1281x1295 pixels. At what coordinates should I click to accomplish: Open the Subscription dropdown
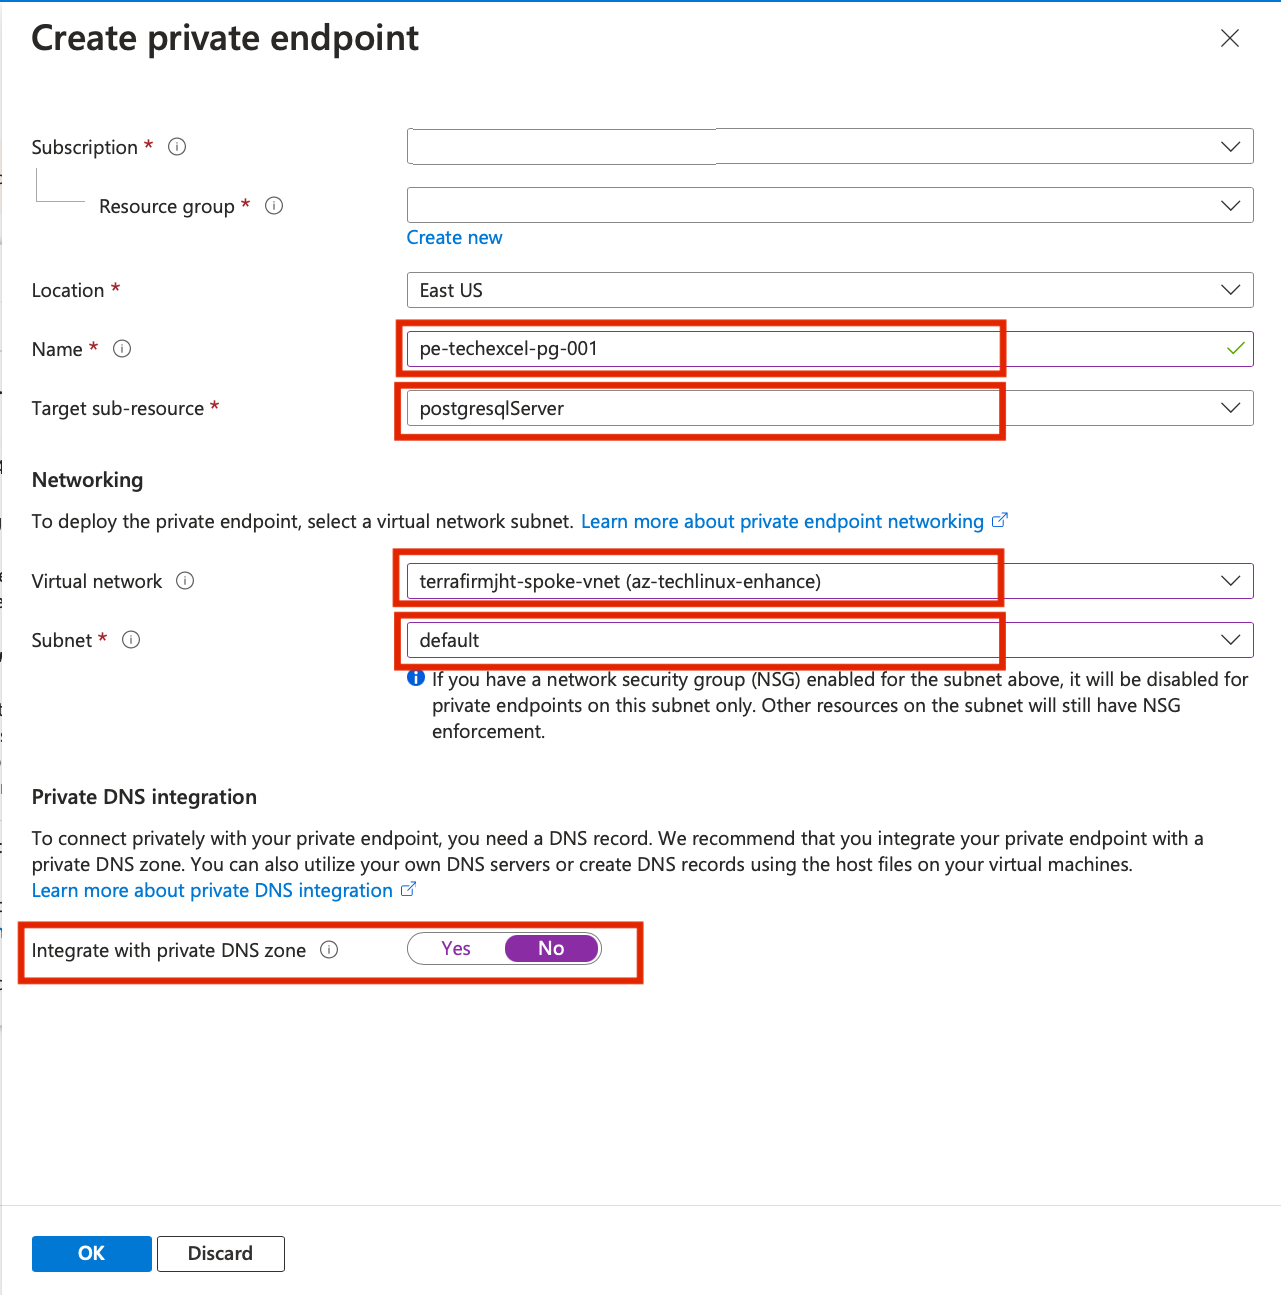coord(829,147)
